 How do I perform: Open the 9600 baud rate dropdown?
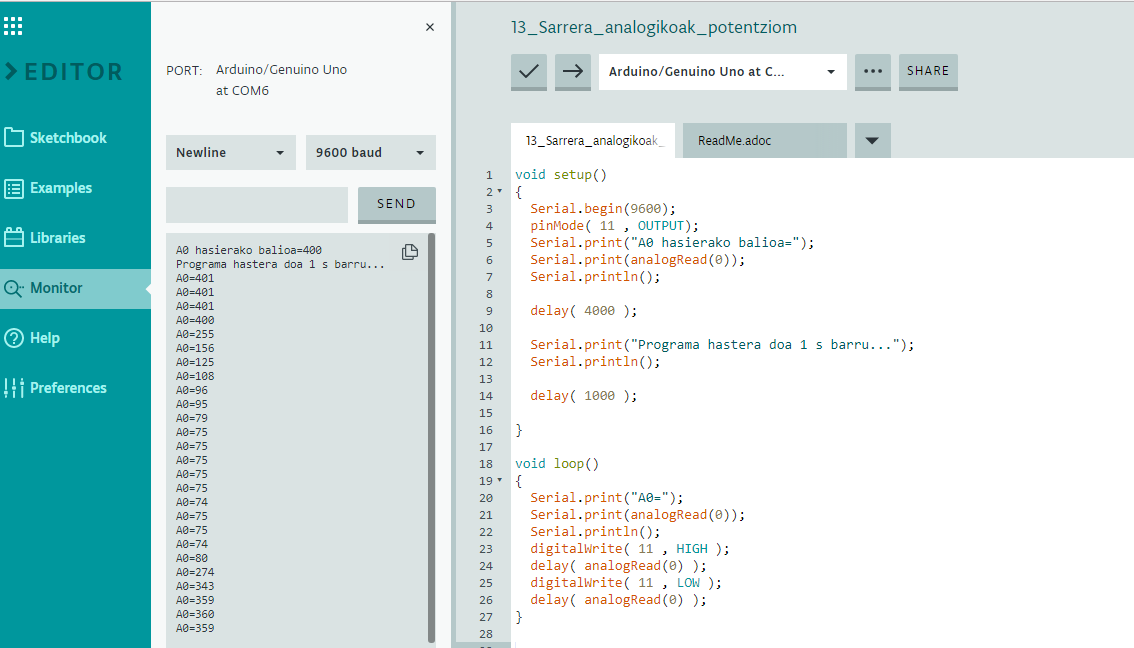[x=370, y=153]
